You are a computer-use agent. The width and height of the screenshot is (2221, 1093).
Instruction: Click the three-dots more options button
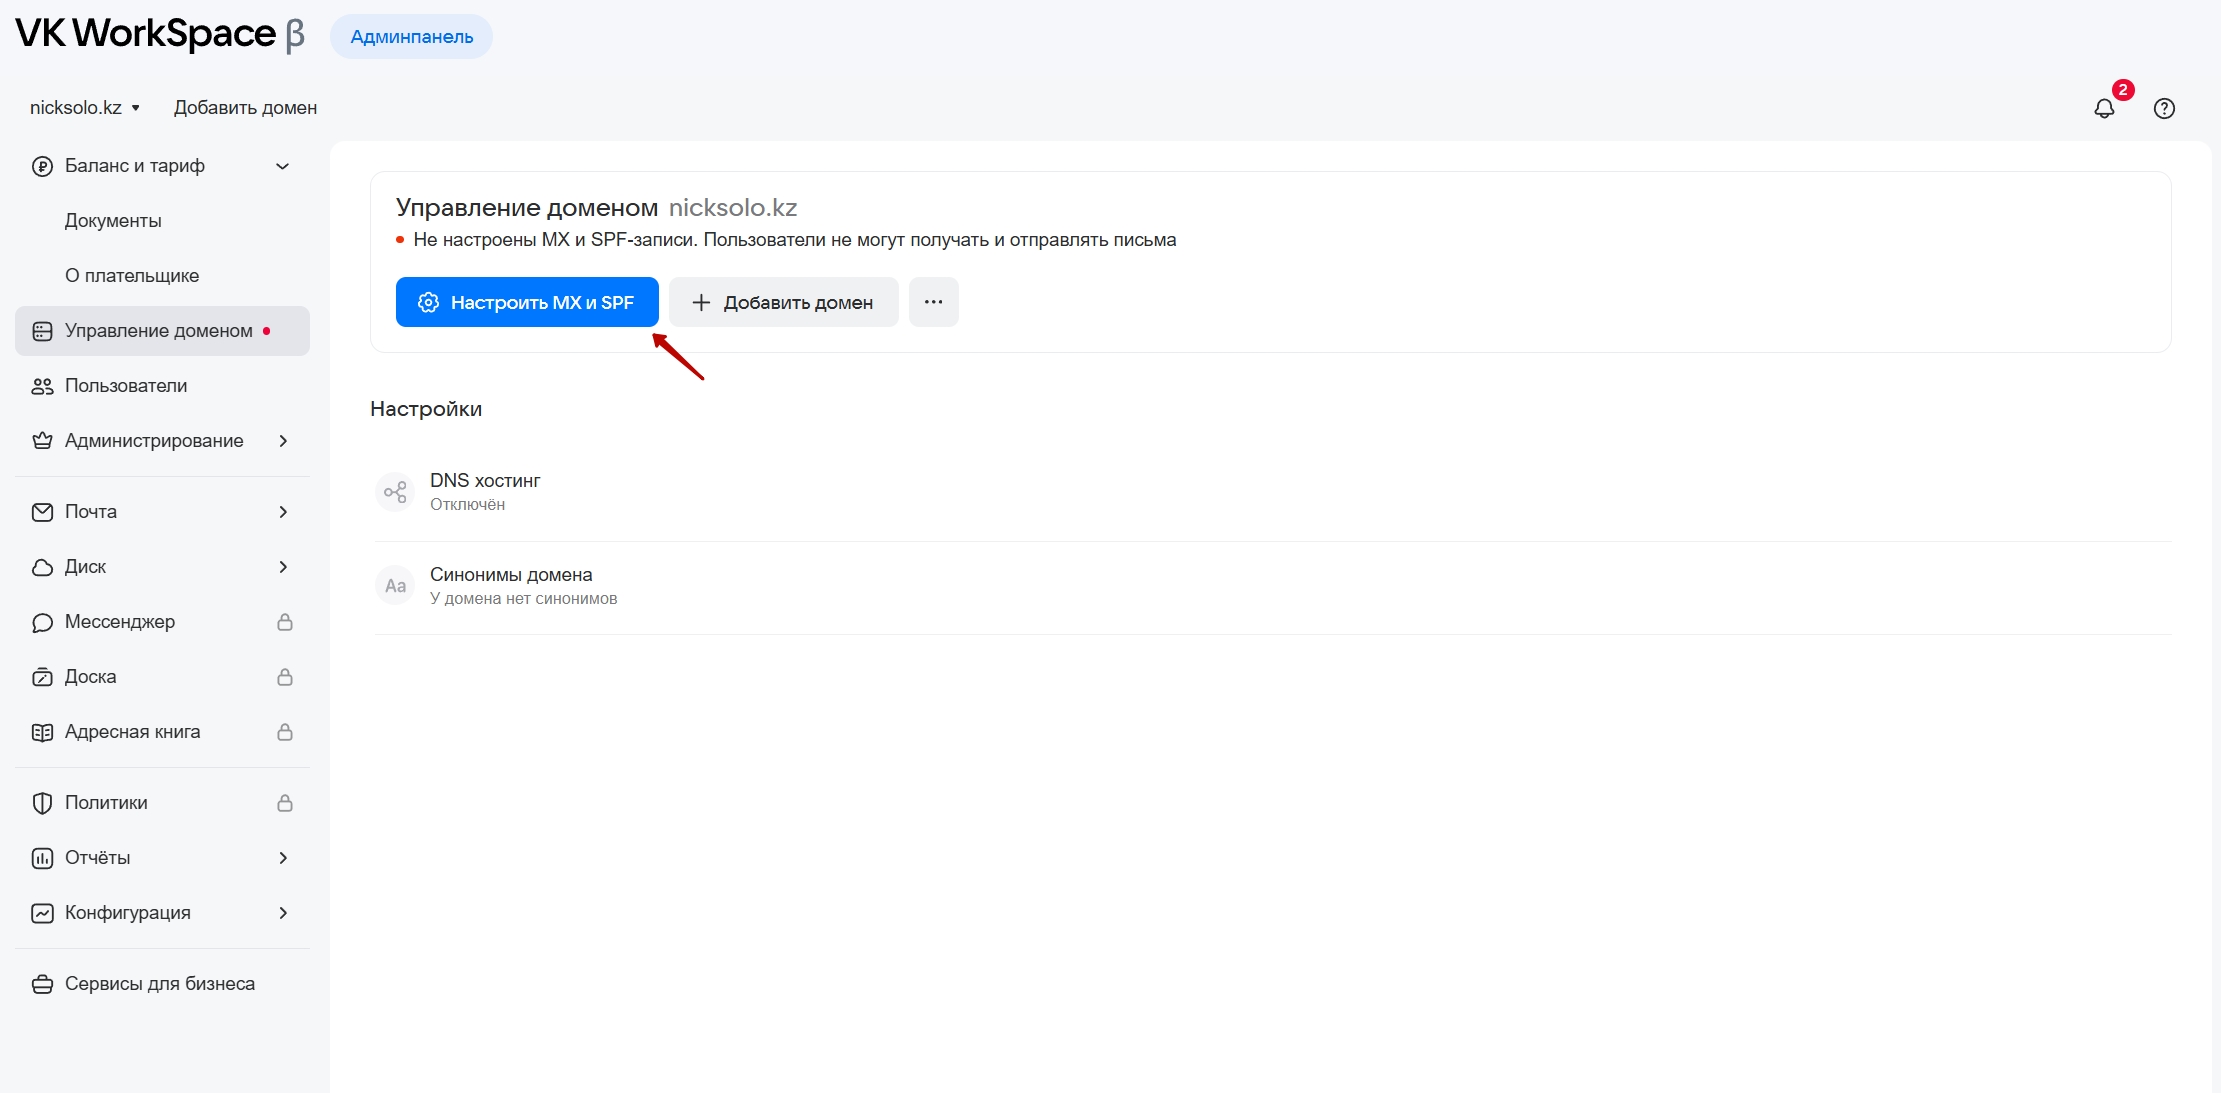933,302
